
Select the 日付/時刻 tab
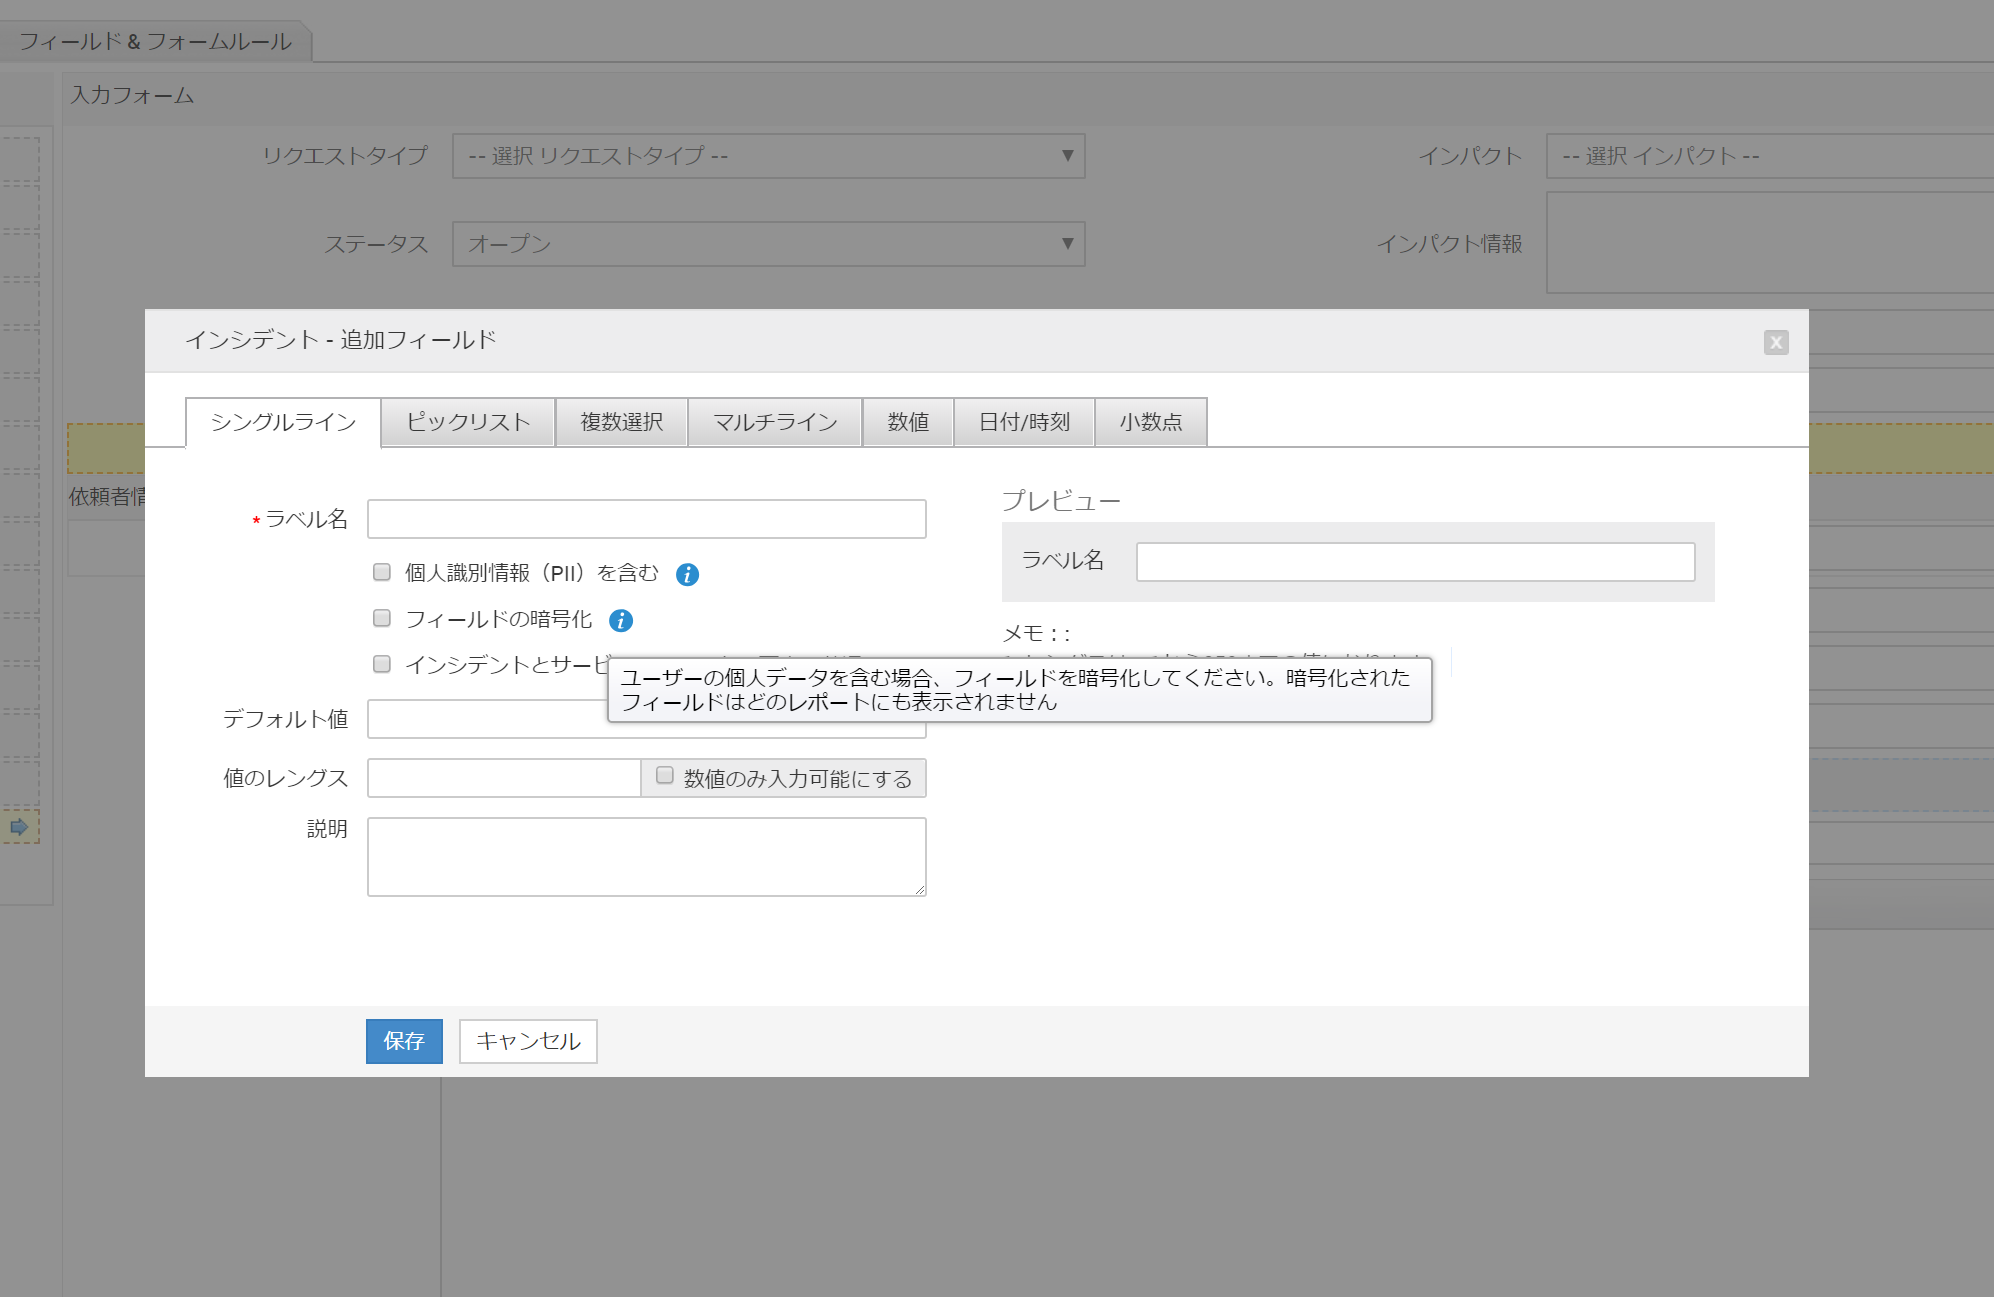pyautogui.click(x=1024, y=422)
